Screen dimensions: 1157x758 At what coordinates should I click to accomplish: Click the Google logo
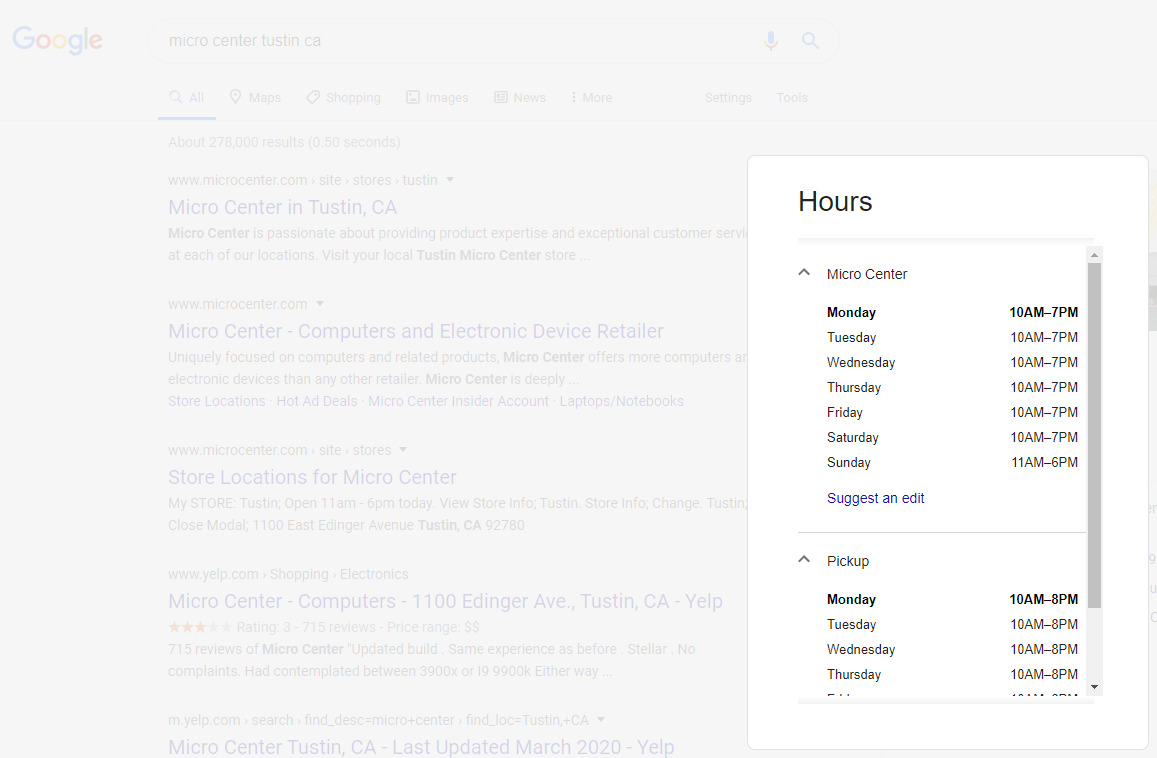(x=58, y=40)
